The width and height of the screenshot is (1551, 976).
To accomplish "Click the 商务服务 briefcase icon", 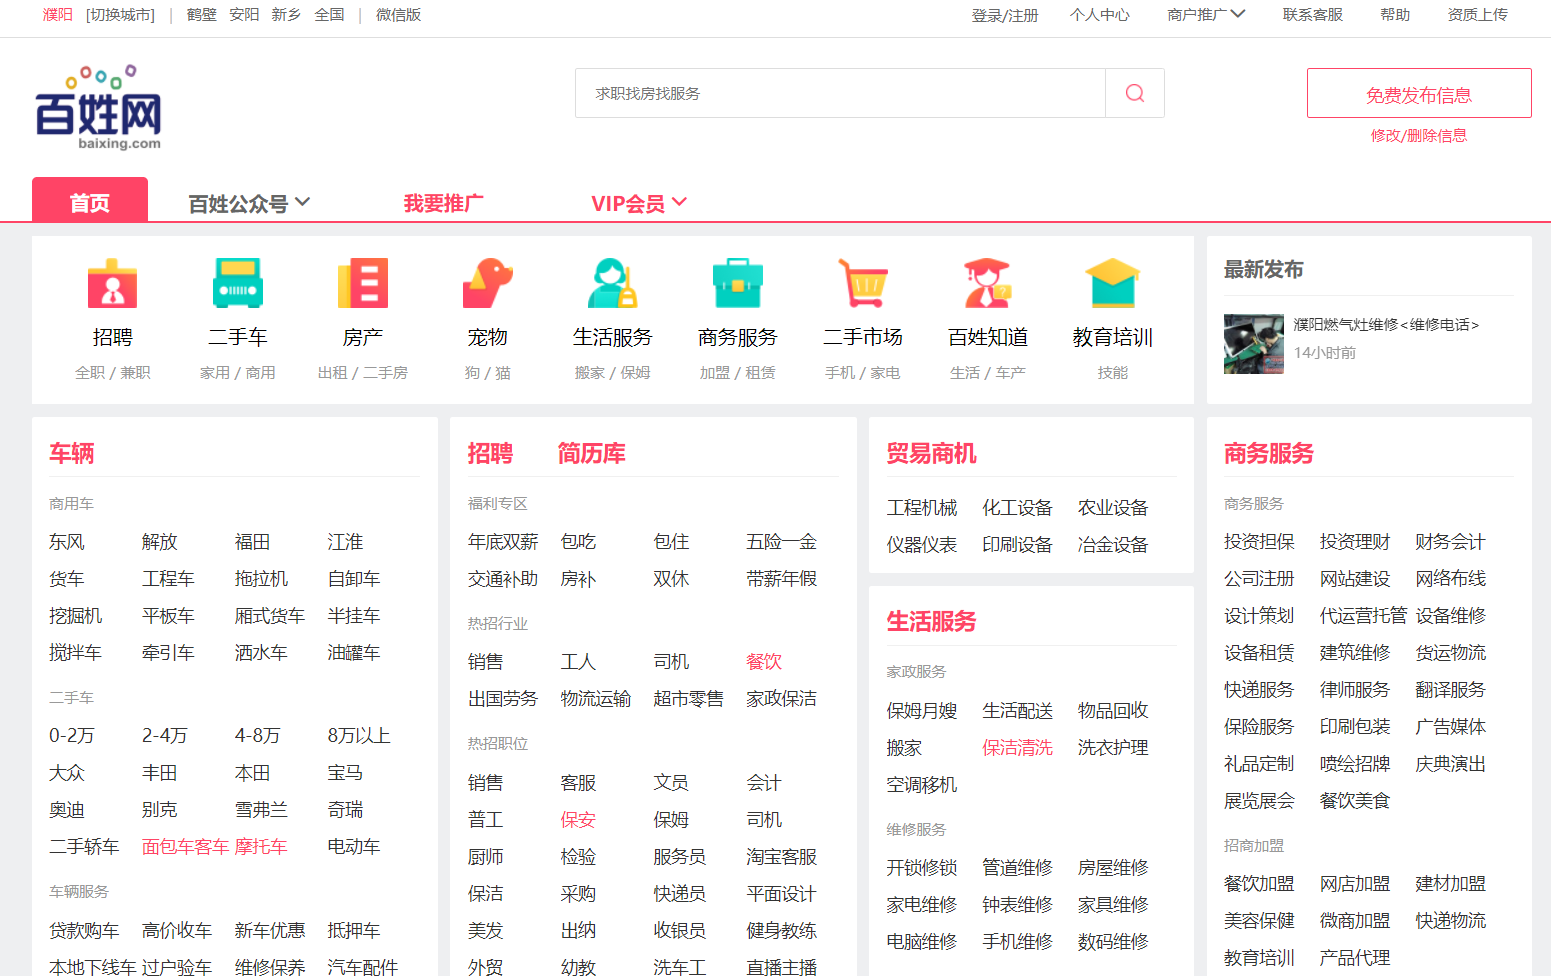I will coord(737,284).
